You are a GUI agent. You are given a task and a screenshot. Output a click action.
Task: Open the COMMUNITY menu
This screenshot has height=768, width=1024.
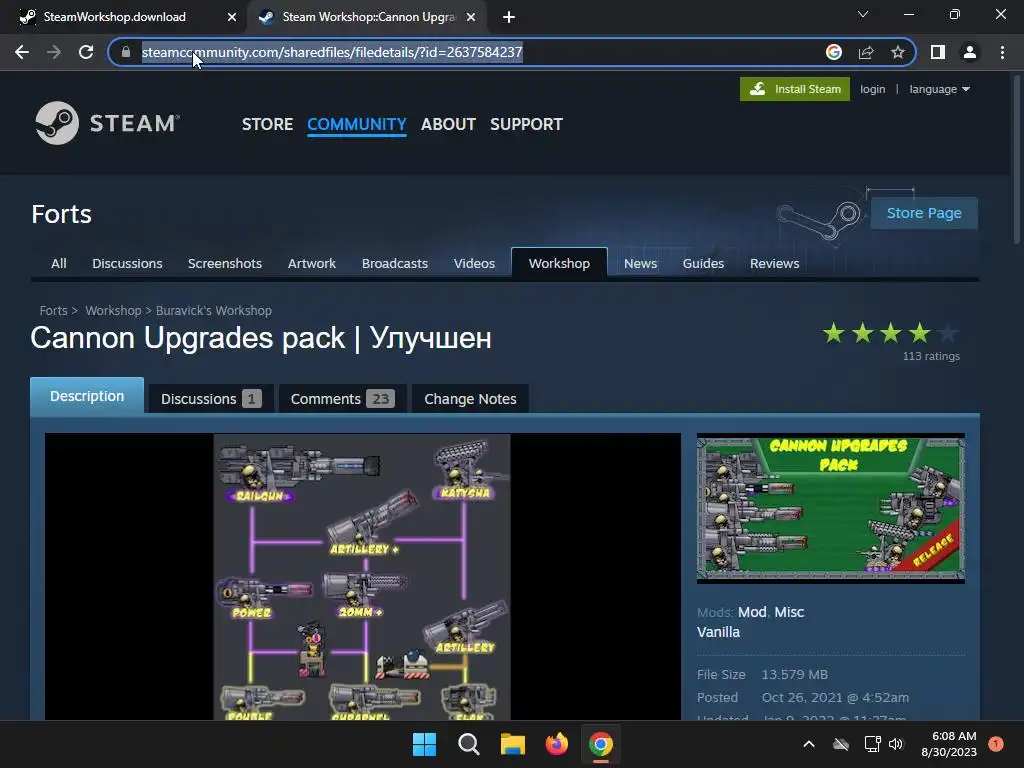point(357,124)
